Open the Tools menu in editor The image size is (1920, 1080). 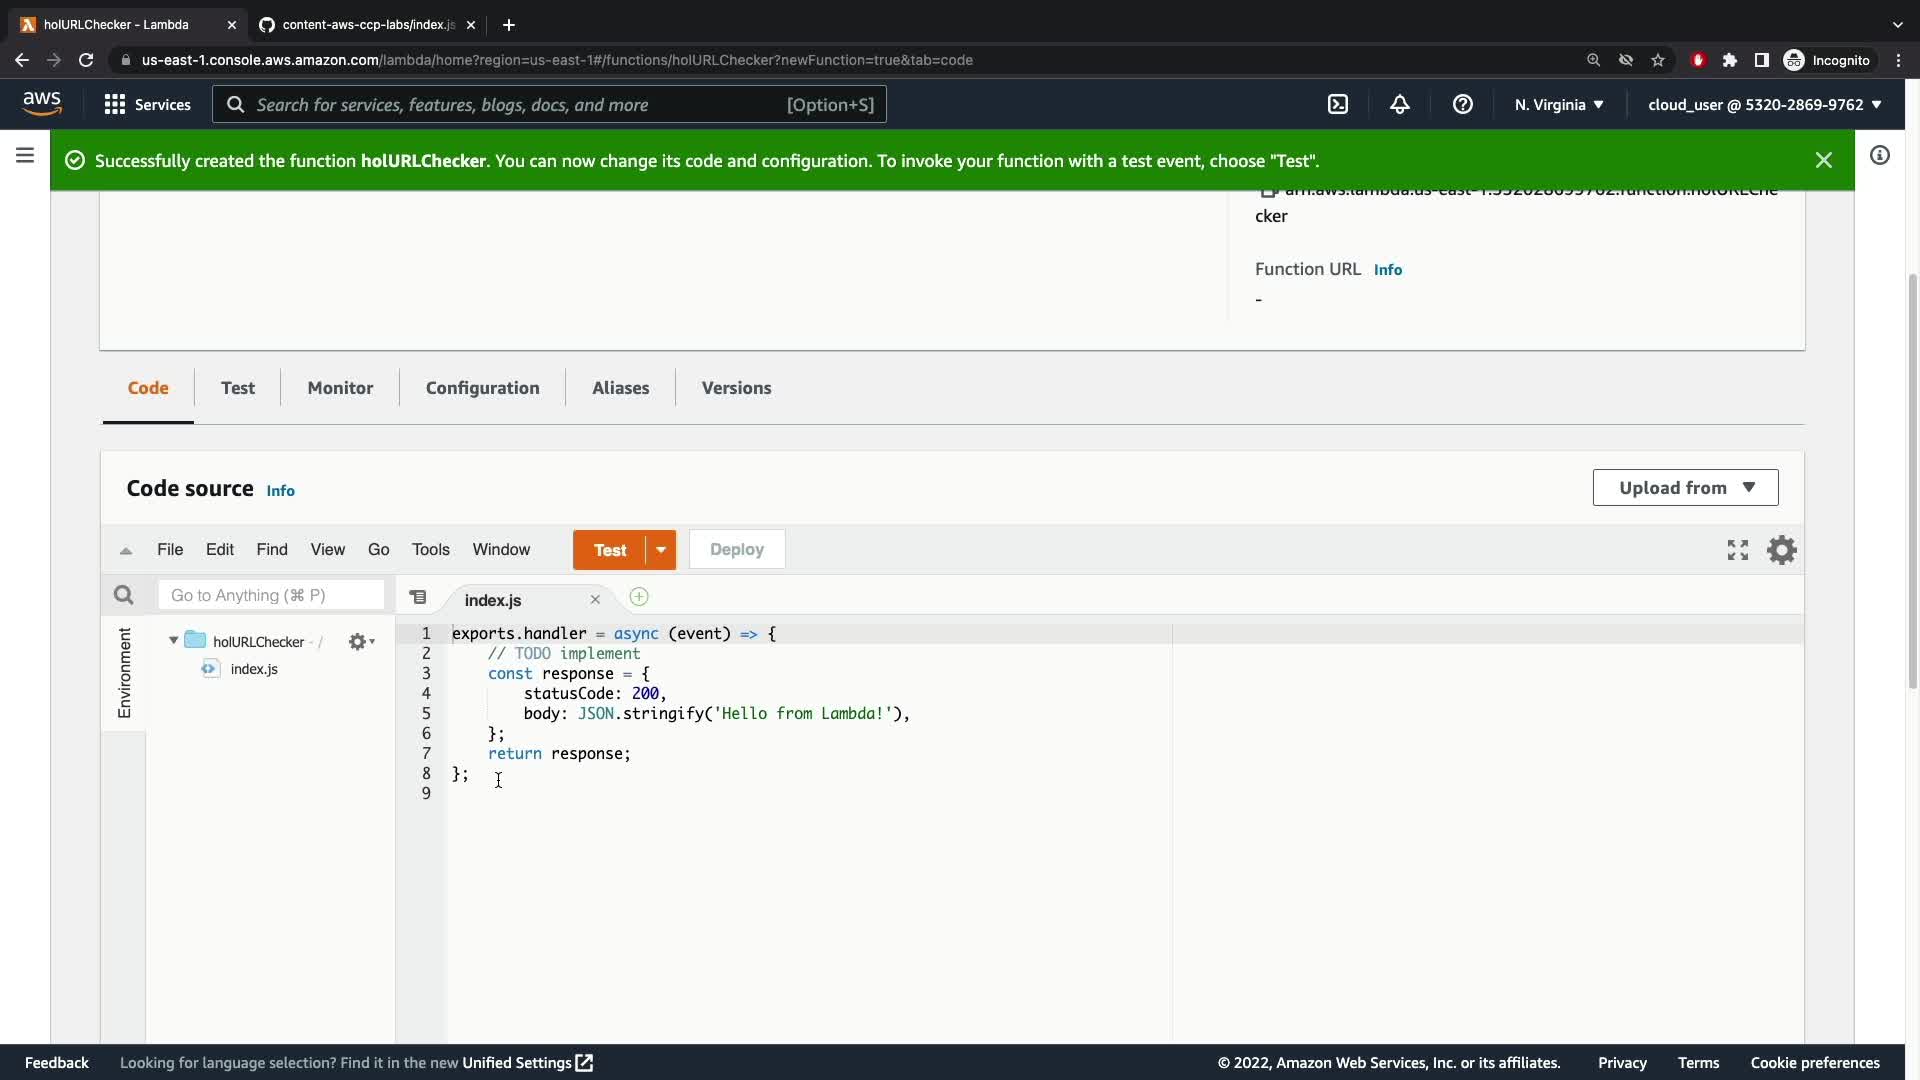coord(430,550)
